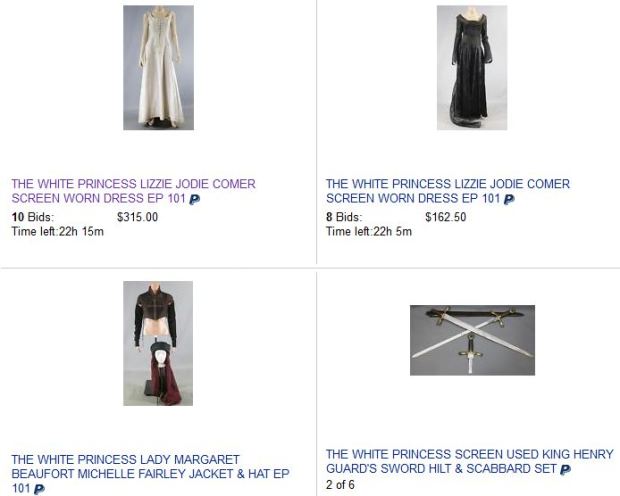This screenshot has width=620, height=496.
Task: Open King Henry Guard's Sword Hilt listing
Action: 470,461
